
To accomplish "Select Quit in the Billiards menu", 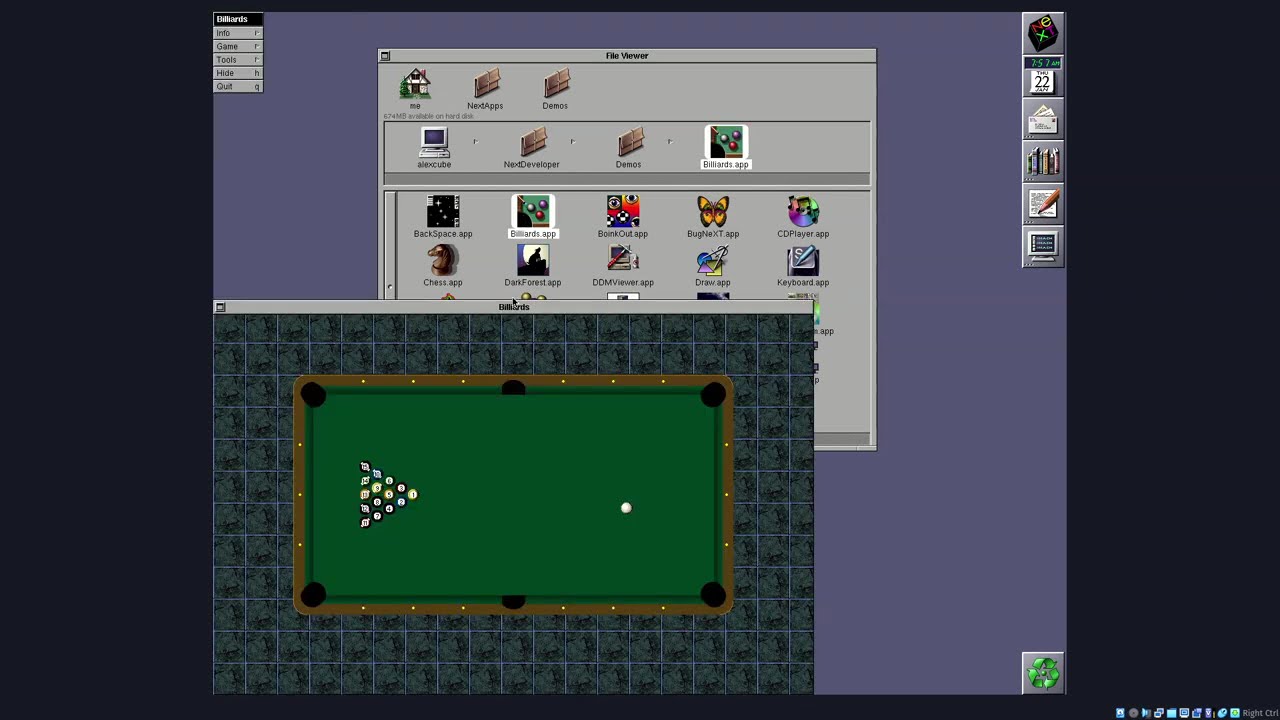I will pyautogui.click(x=238, y=87).
